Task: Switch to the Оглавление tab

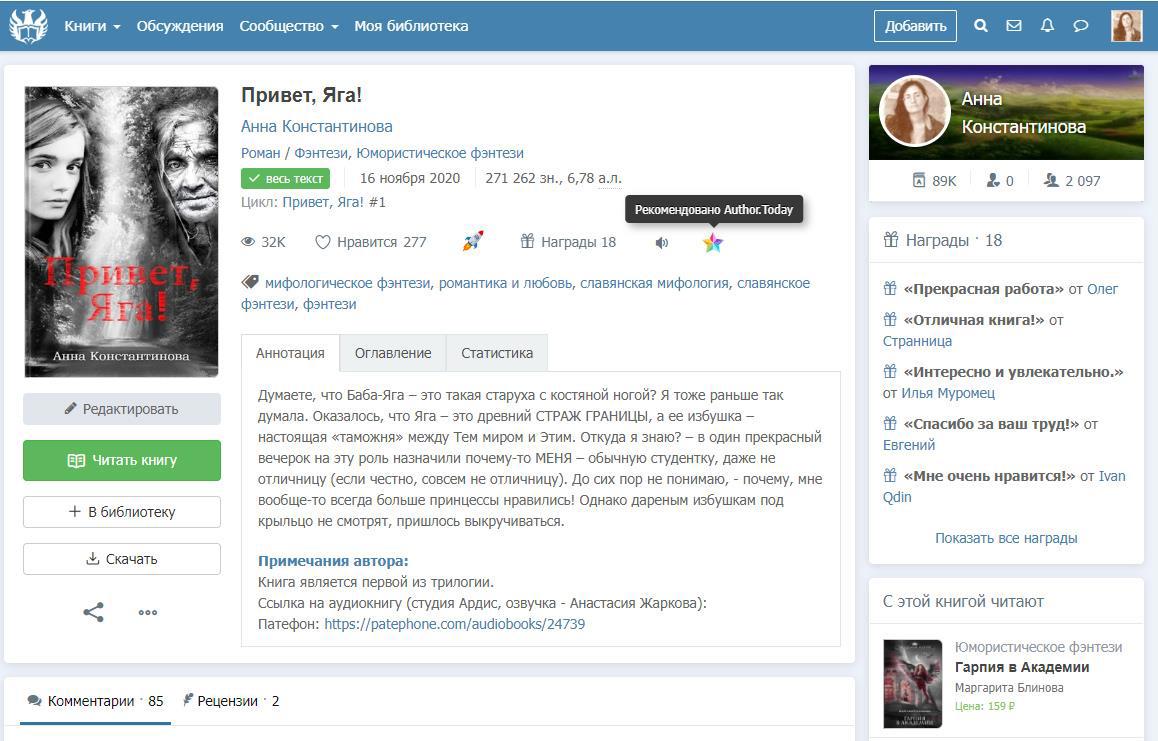Action: click(x=393, y=353)
